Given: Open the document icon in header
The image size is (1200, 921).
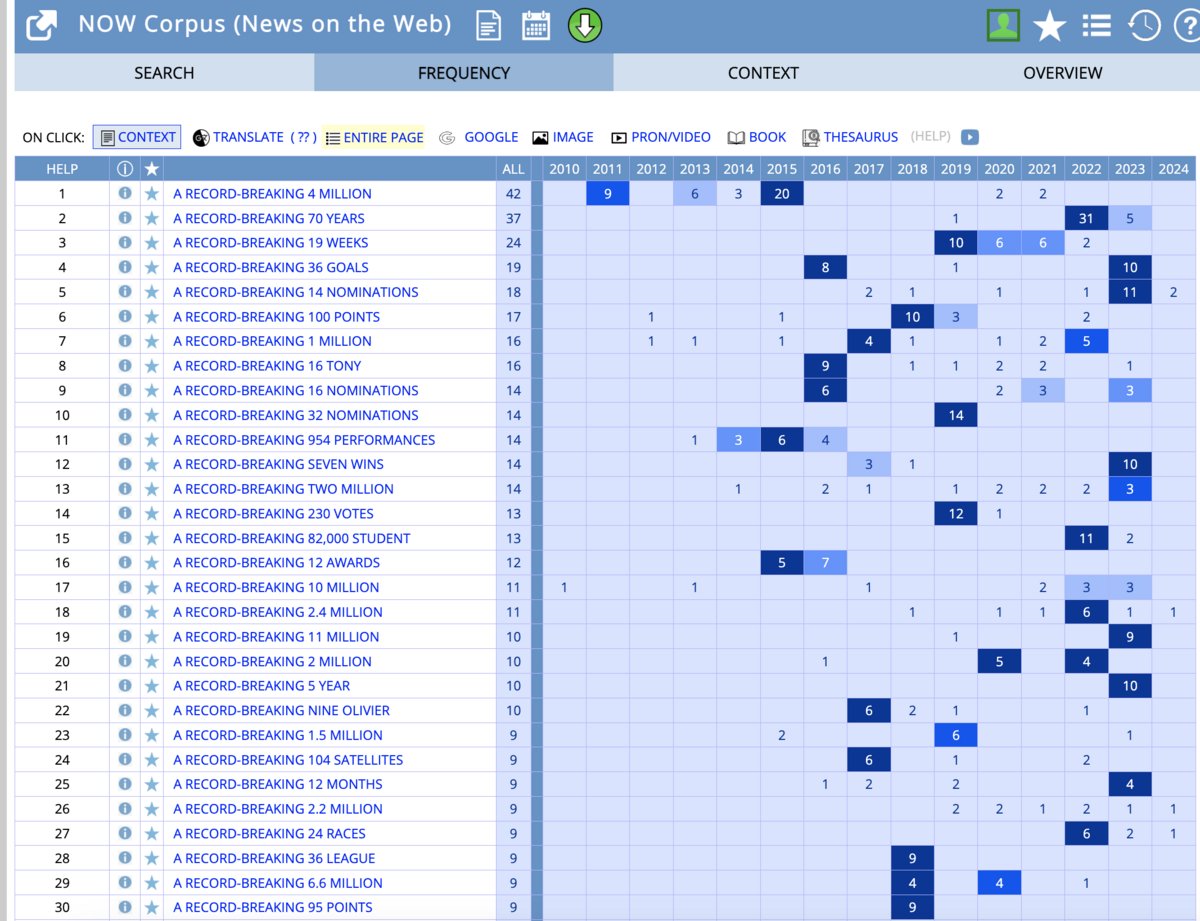Looking at the screenshot, I should (x=489, y=25).
